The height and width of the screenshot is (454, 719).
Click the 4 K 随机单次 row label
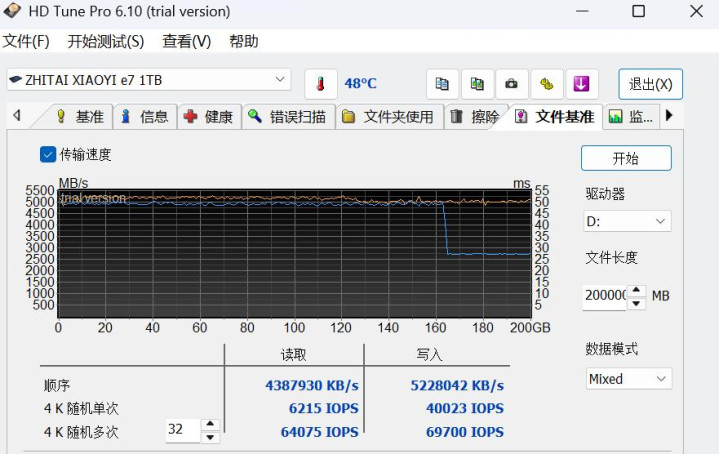click(81, 408)
